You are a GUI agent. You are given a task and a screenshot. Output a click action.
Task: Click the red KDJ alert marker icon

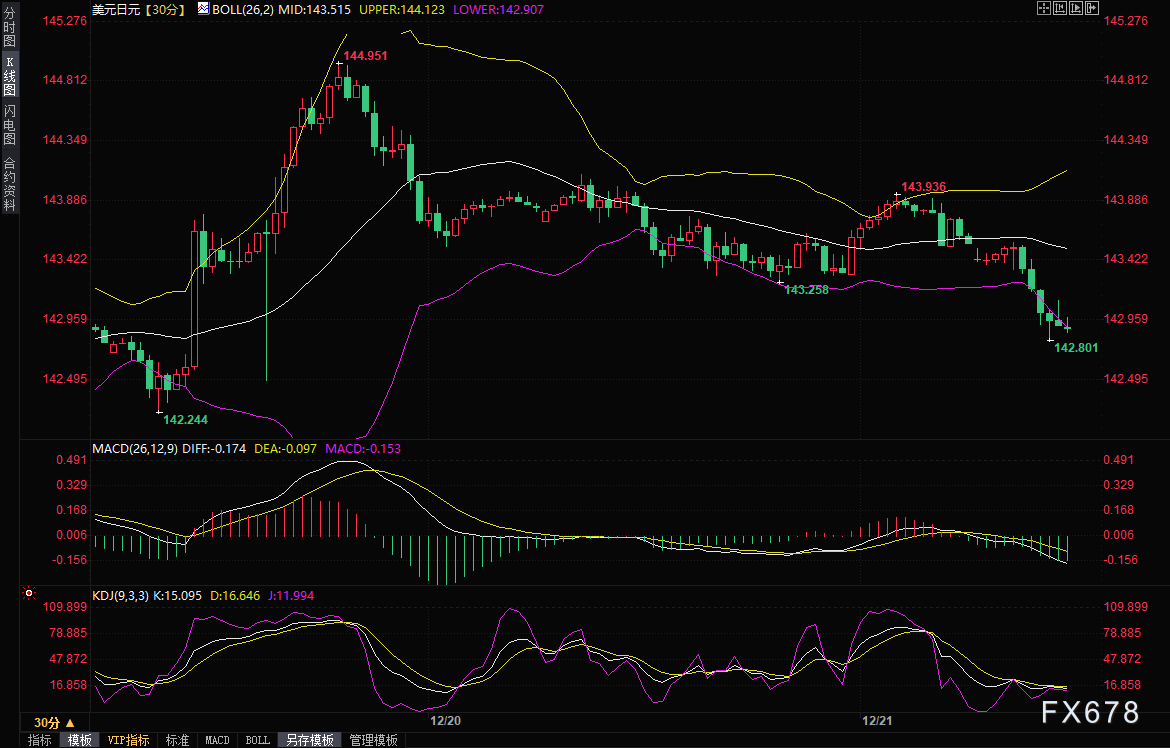click(29, 593)
